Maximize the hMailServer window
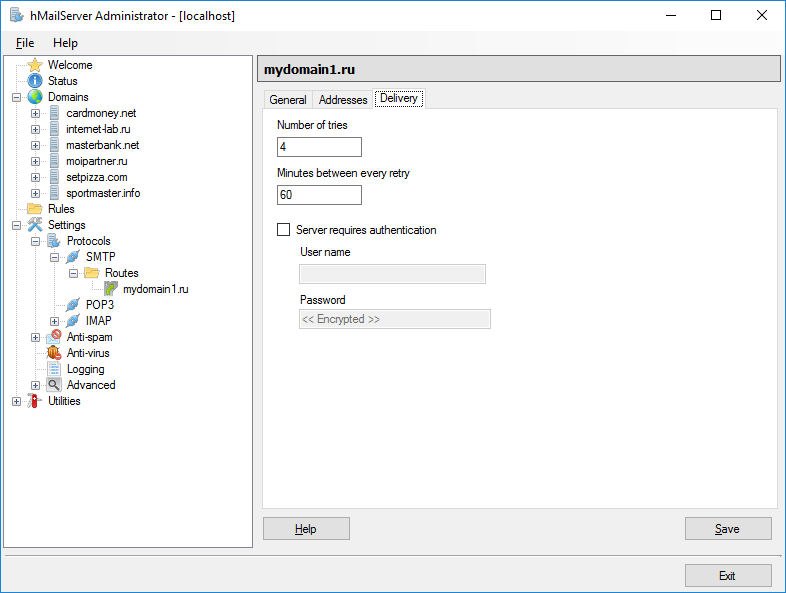786x593 pixels. (716, 16)
